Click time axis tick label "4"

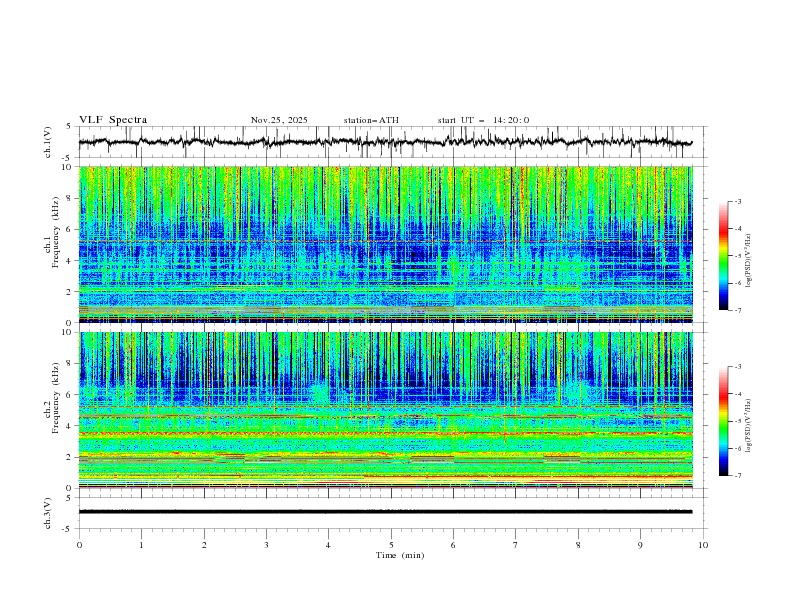pos(328,545)
